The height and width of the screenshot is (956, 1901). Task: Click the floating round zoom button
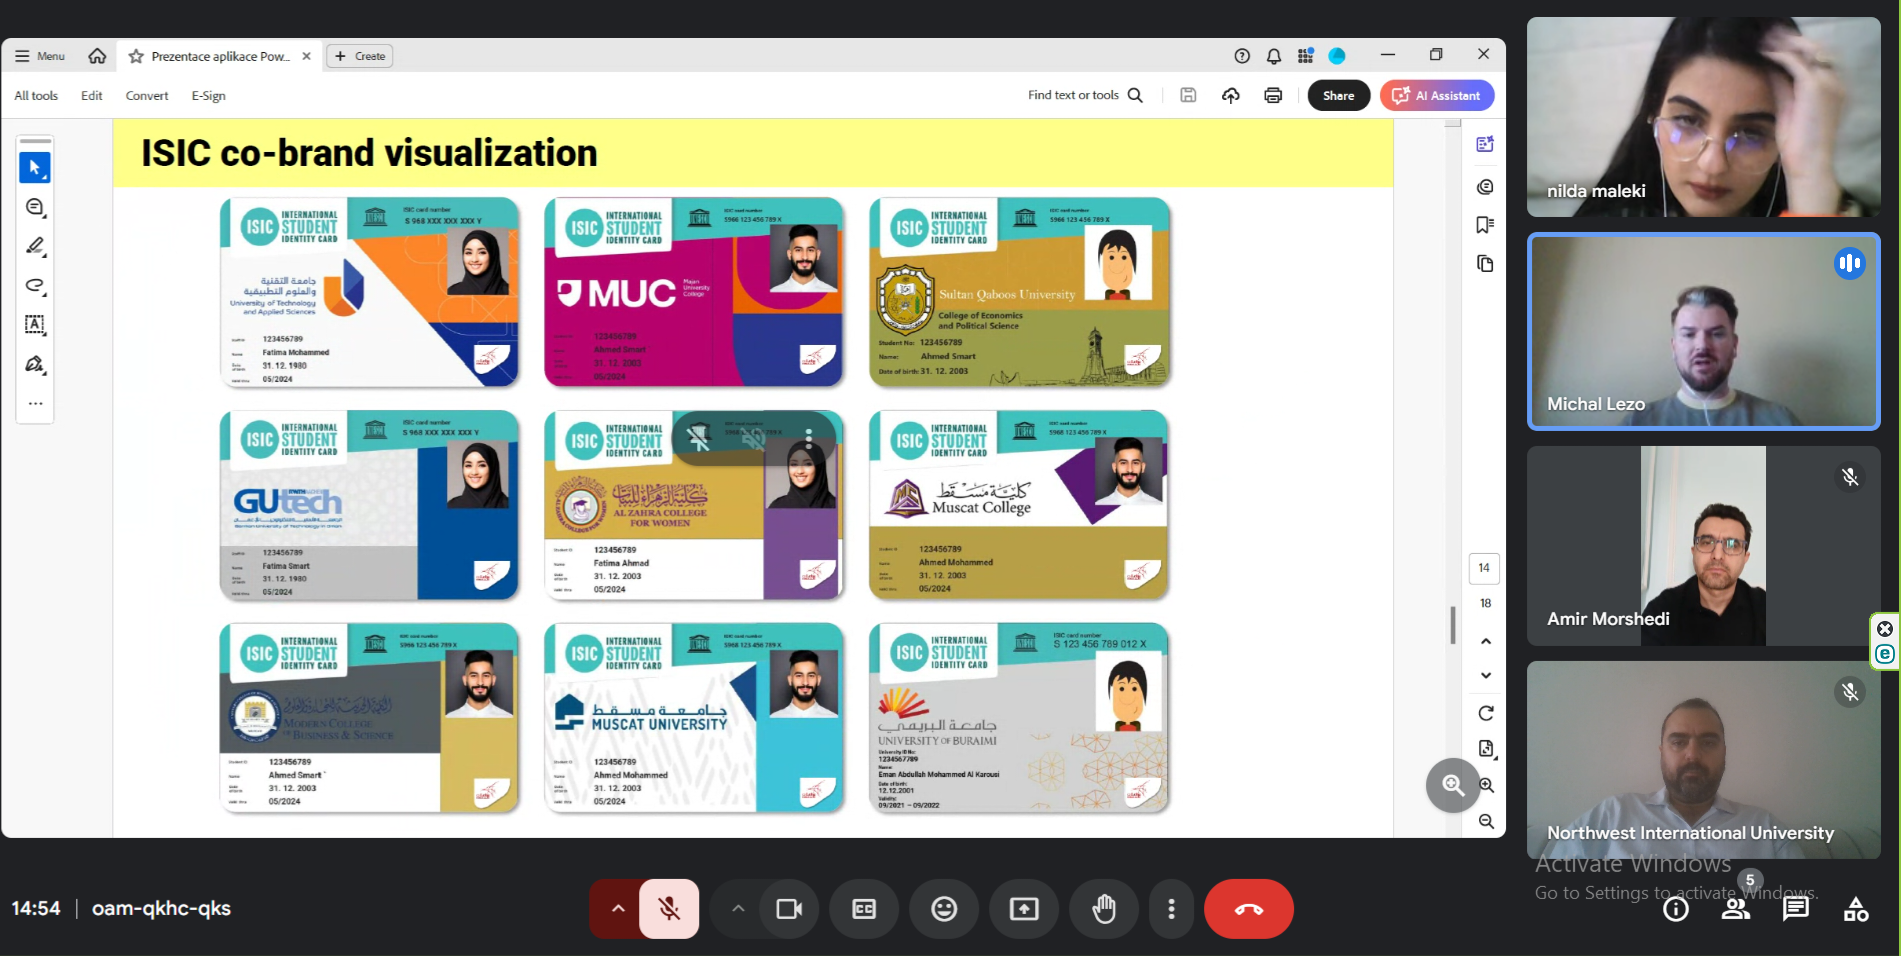(1453, 786)
